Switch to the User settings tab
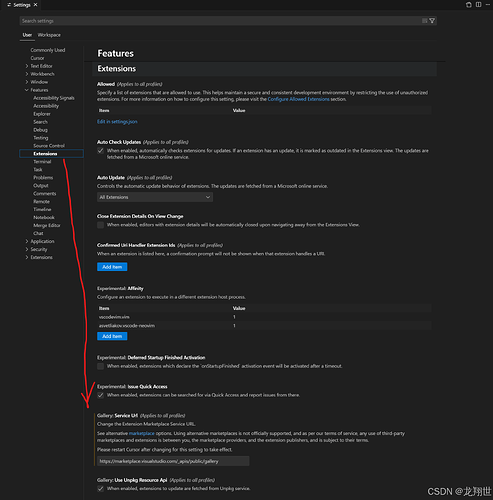 (x=27, y=35)
